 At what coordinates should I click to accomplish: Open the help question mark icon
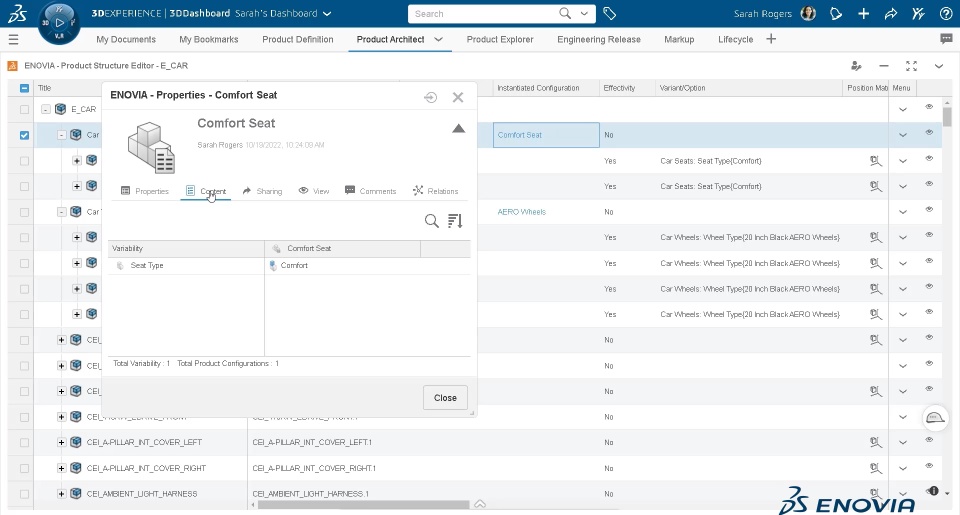click(946, 13)
